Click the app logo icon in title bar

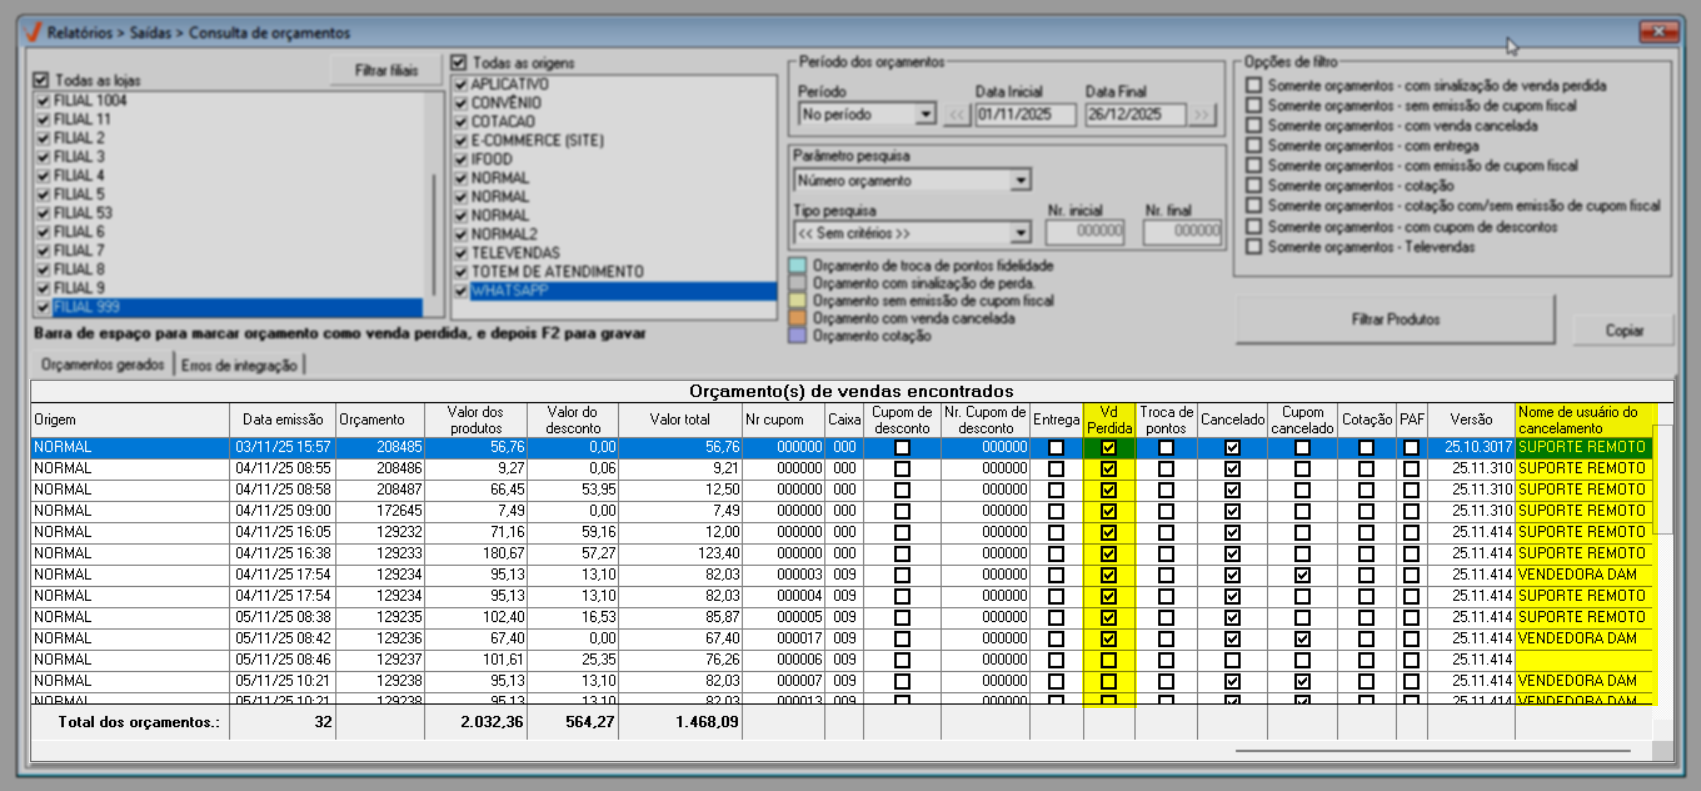[x=34, y=32]
